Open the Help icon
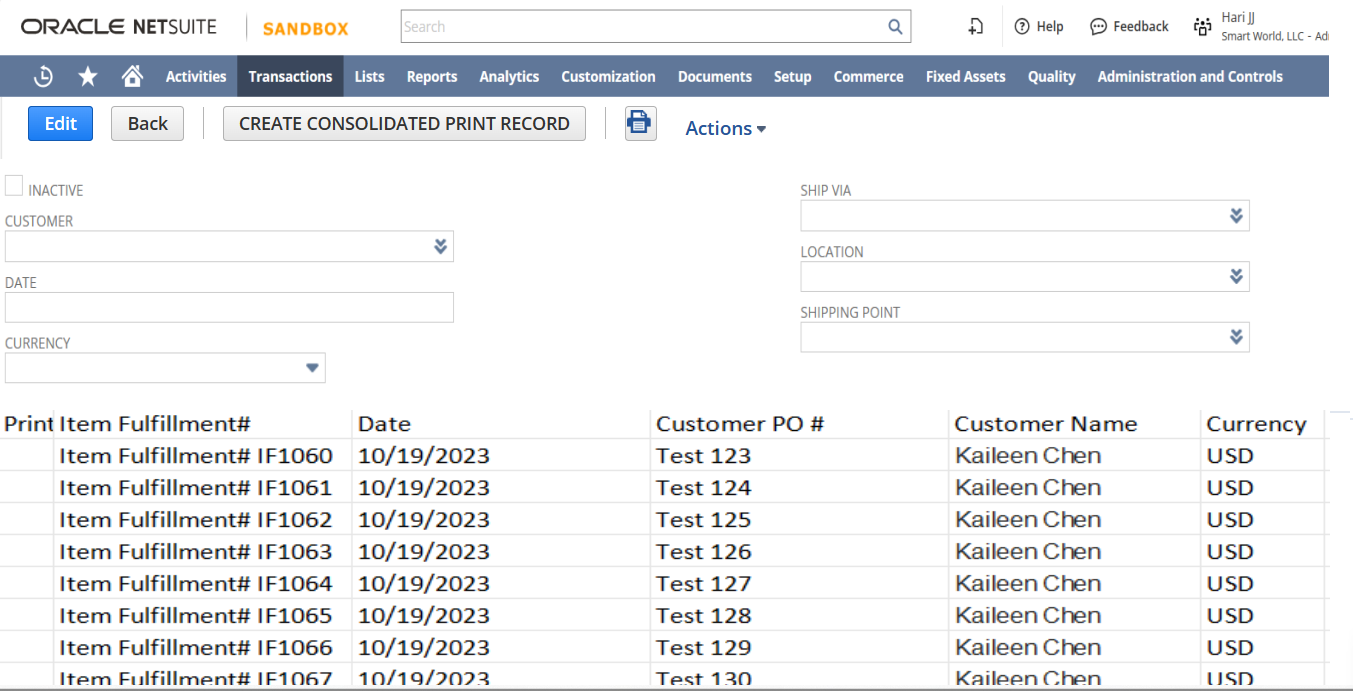Viewport: 1353px width, 691px height. tap(1022, 27)
